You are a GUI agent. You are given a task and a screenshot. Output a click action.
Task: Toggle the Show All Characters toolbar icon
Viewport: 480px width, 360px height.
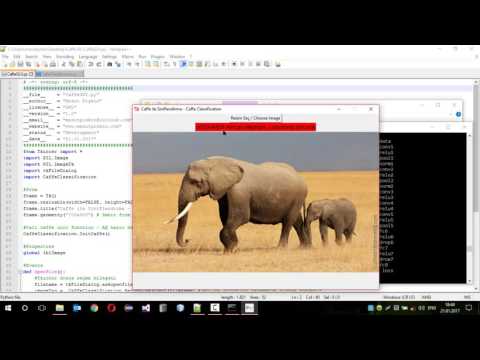[175, 64]
